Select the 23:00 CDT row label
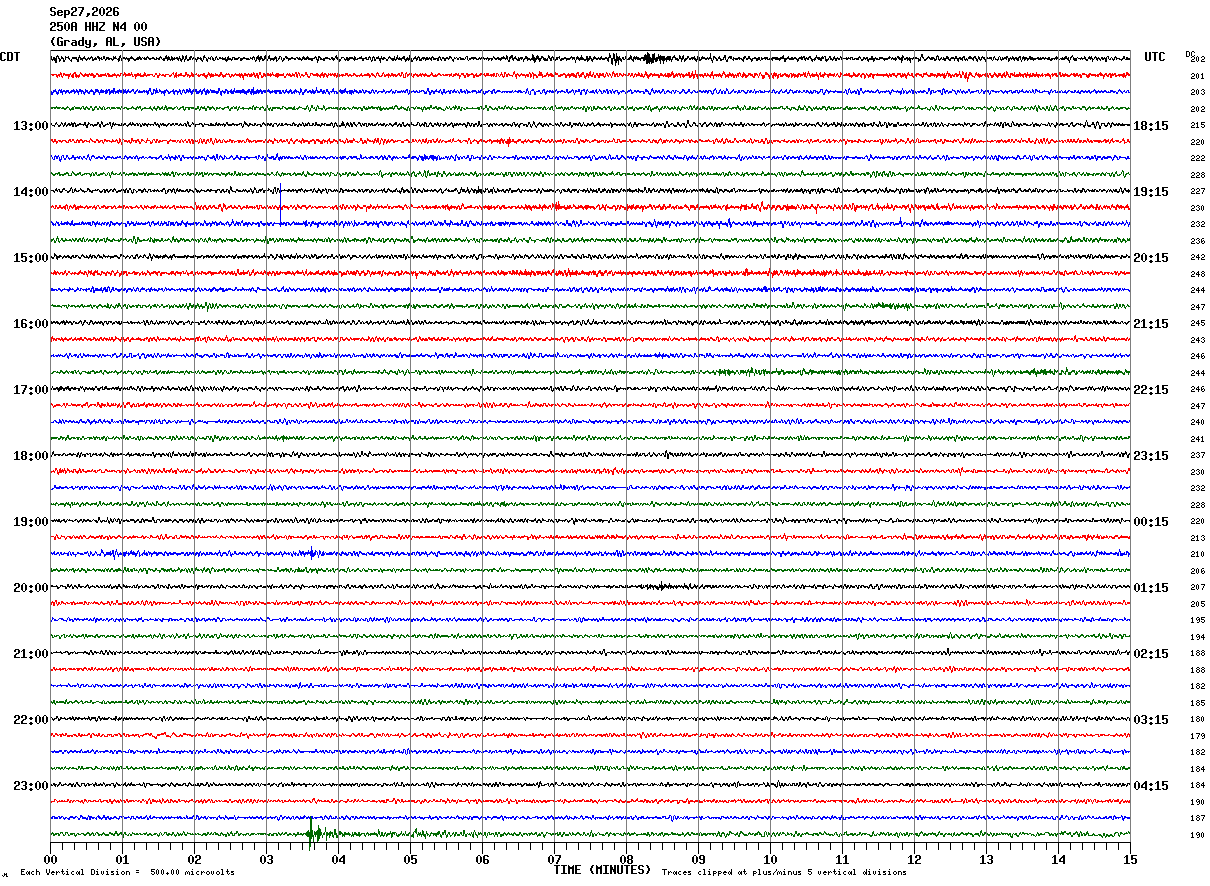 [x=30, y=786]
